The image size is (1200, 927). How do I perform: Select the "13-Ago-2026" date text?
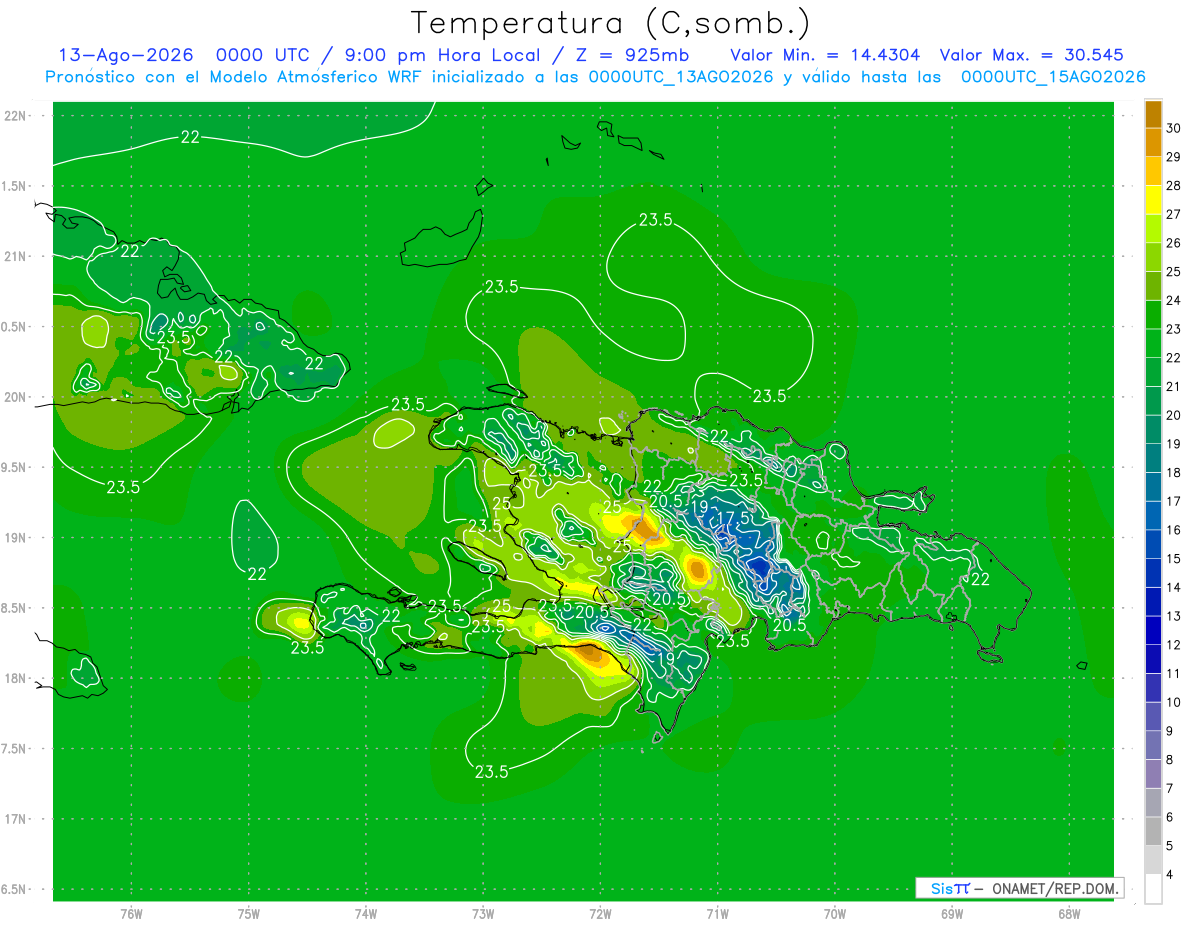127,55
